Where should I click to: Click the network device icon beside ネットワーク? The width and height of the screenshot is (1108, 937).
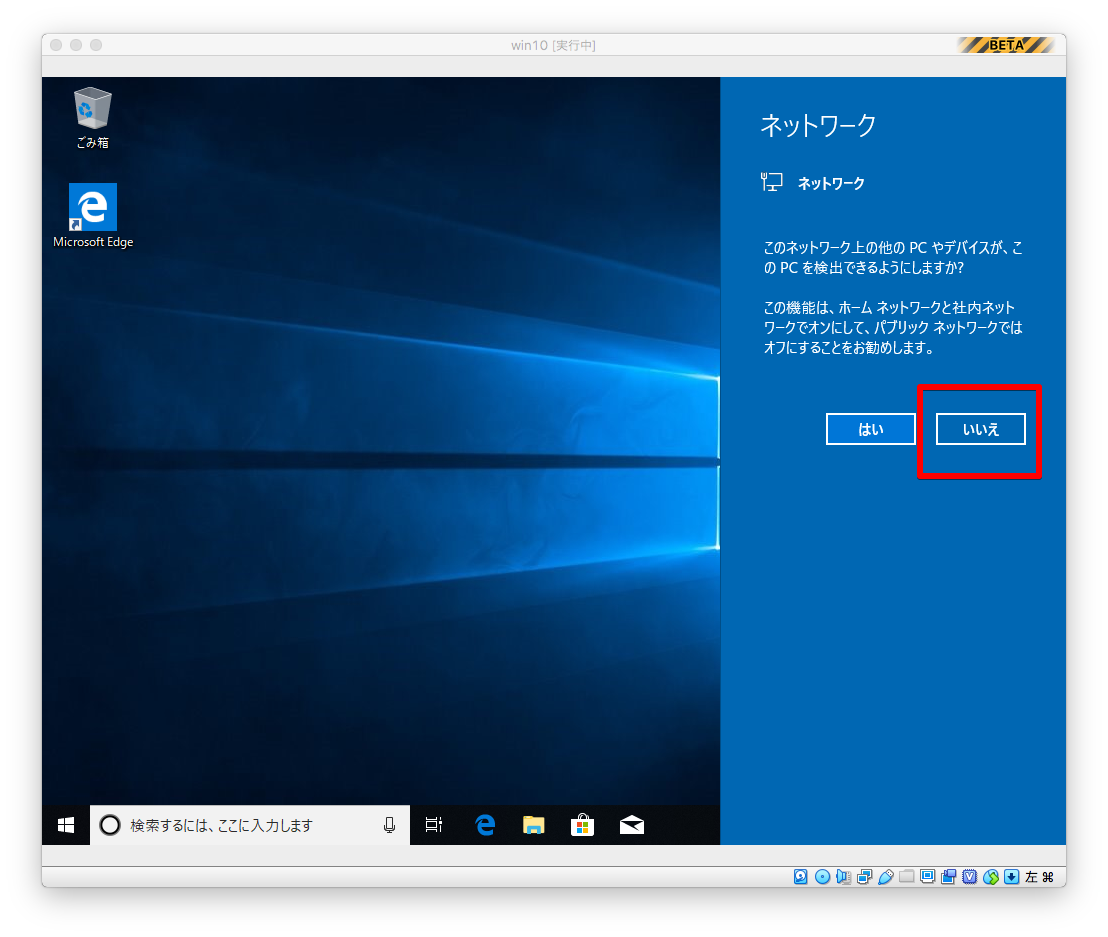(772, 182)
